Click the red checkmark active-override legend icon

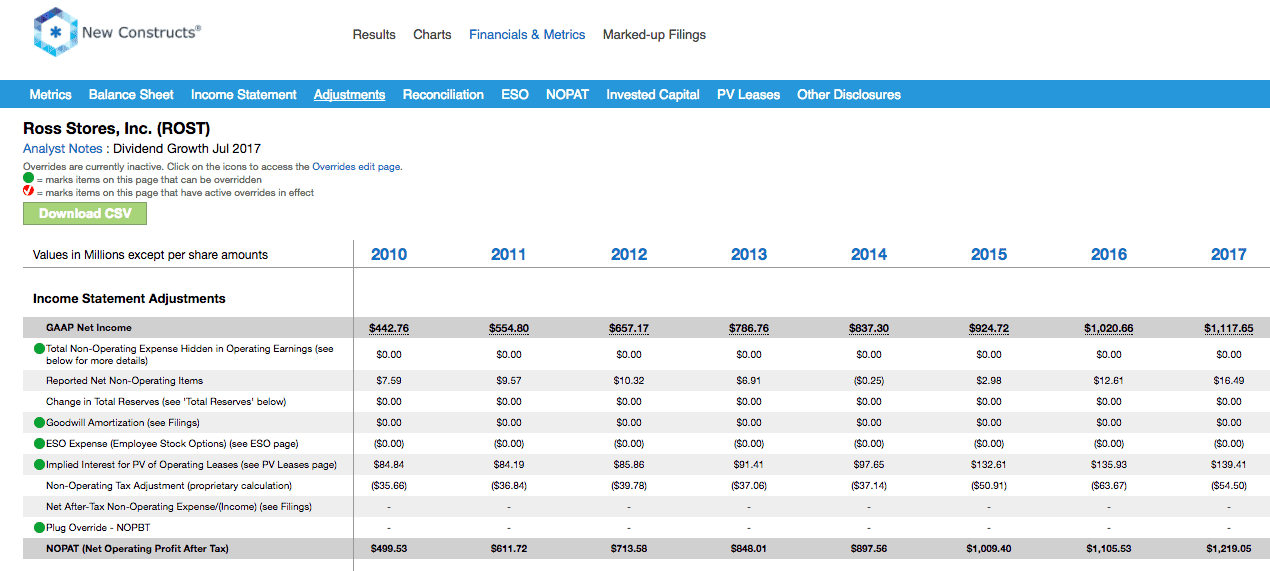pyautogui.click(x=28, y=192)
